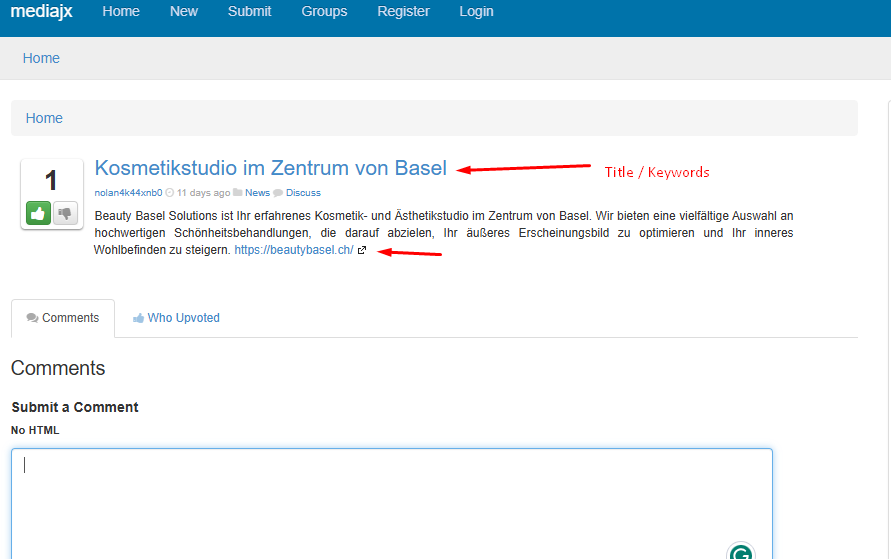Upvote the story with green thumbs-up

coord(38,213)
